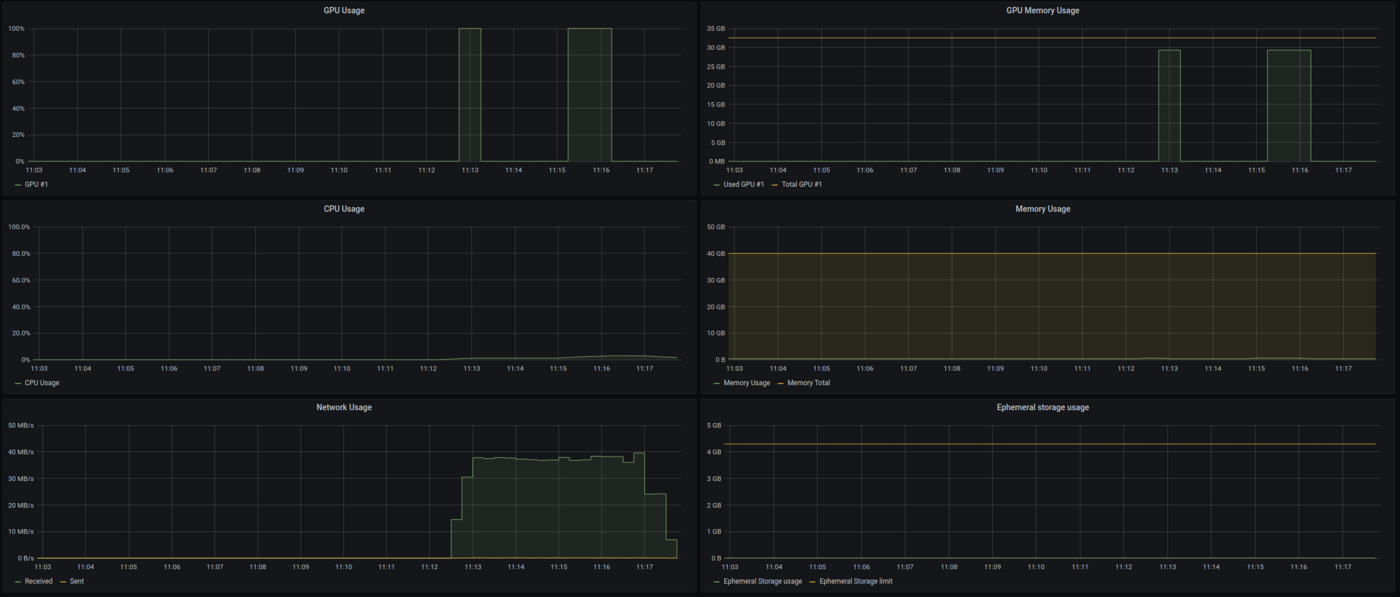1400x597 pixels.
Task: Click the wide GPU Usage spike near 11:16
Action: (x=589, y=95)
